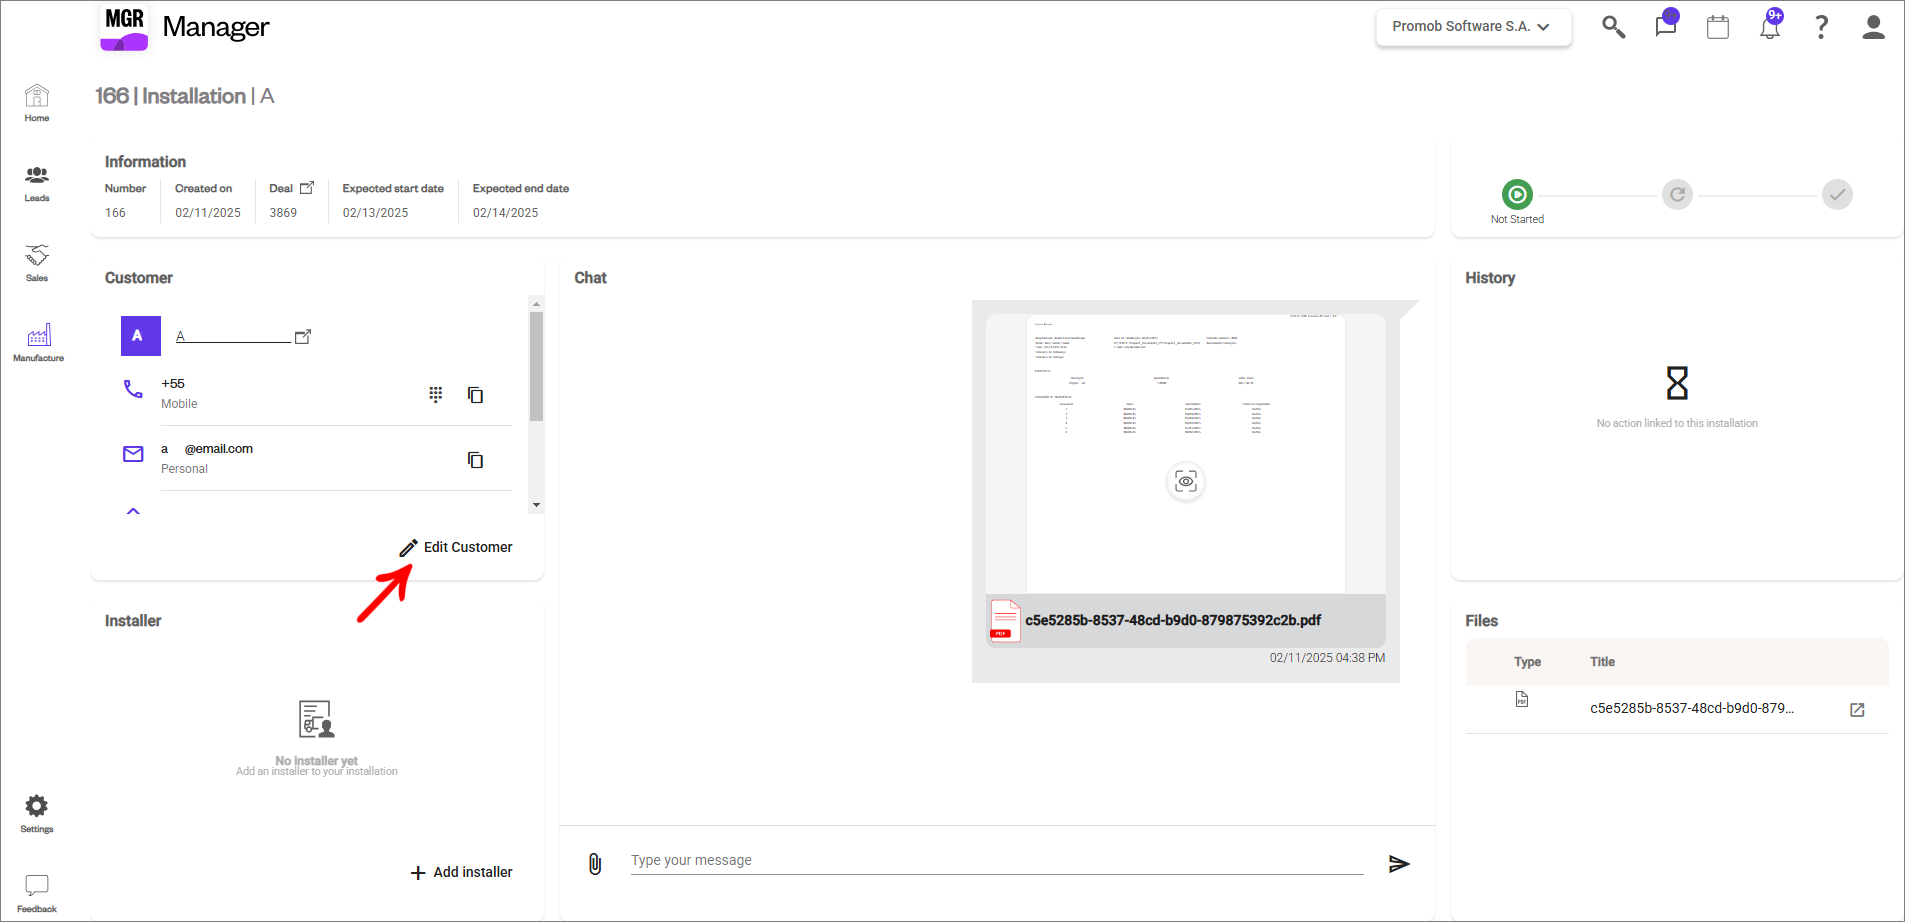Mark installation as completed checkmark step

click(x=1837, y=194)
